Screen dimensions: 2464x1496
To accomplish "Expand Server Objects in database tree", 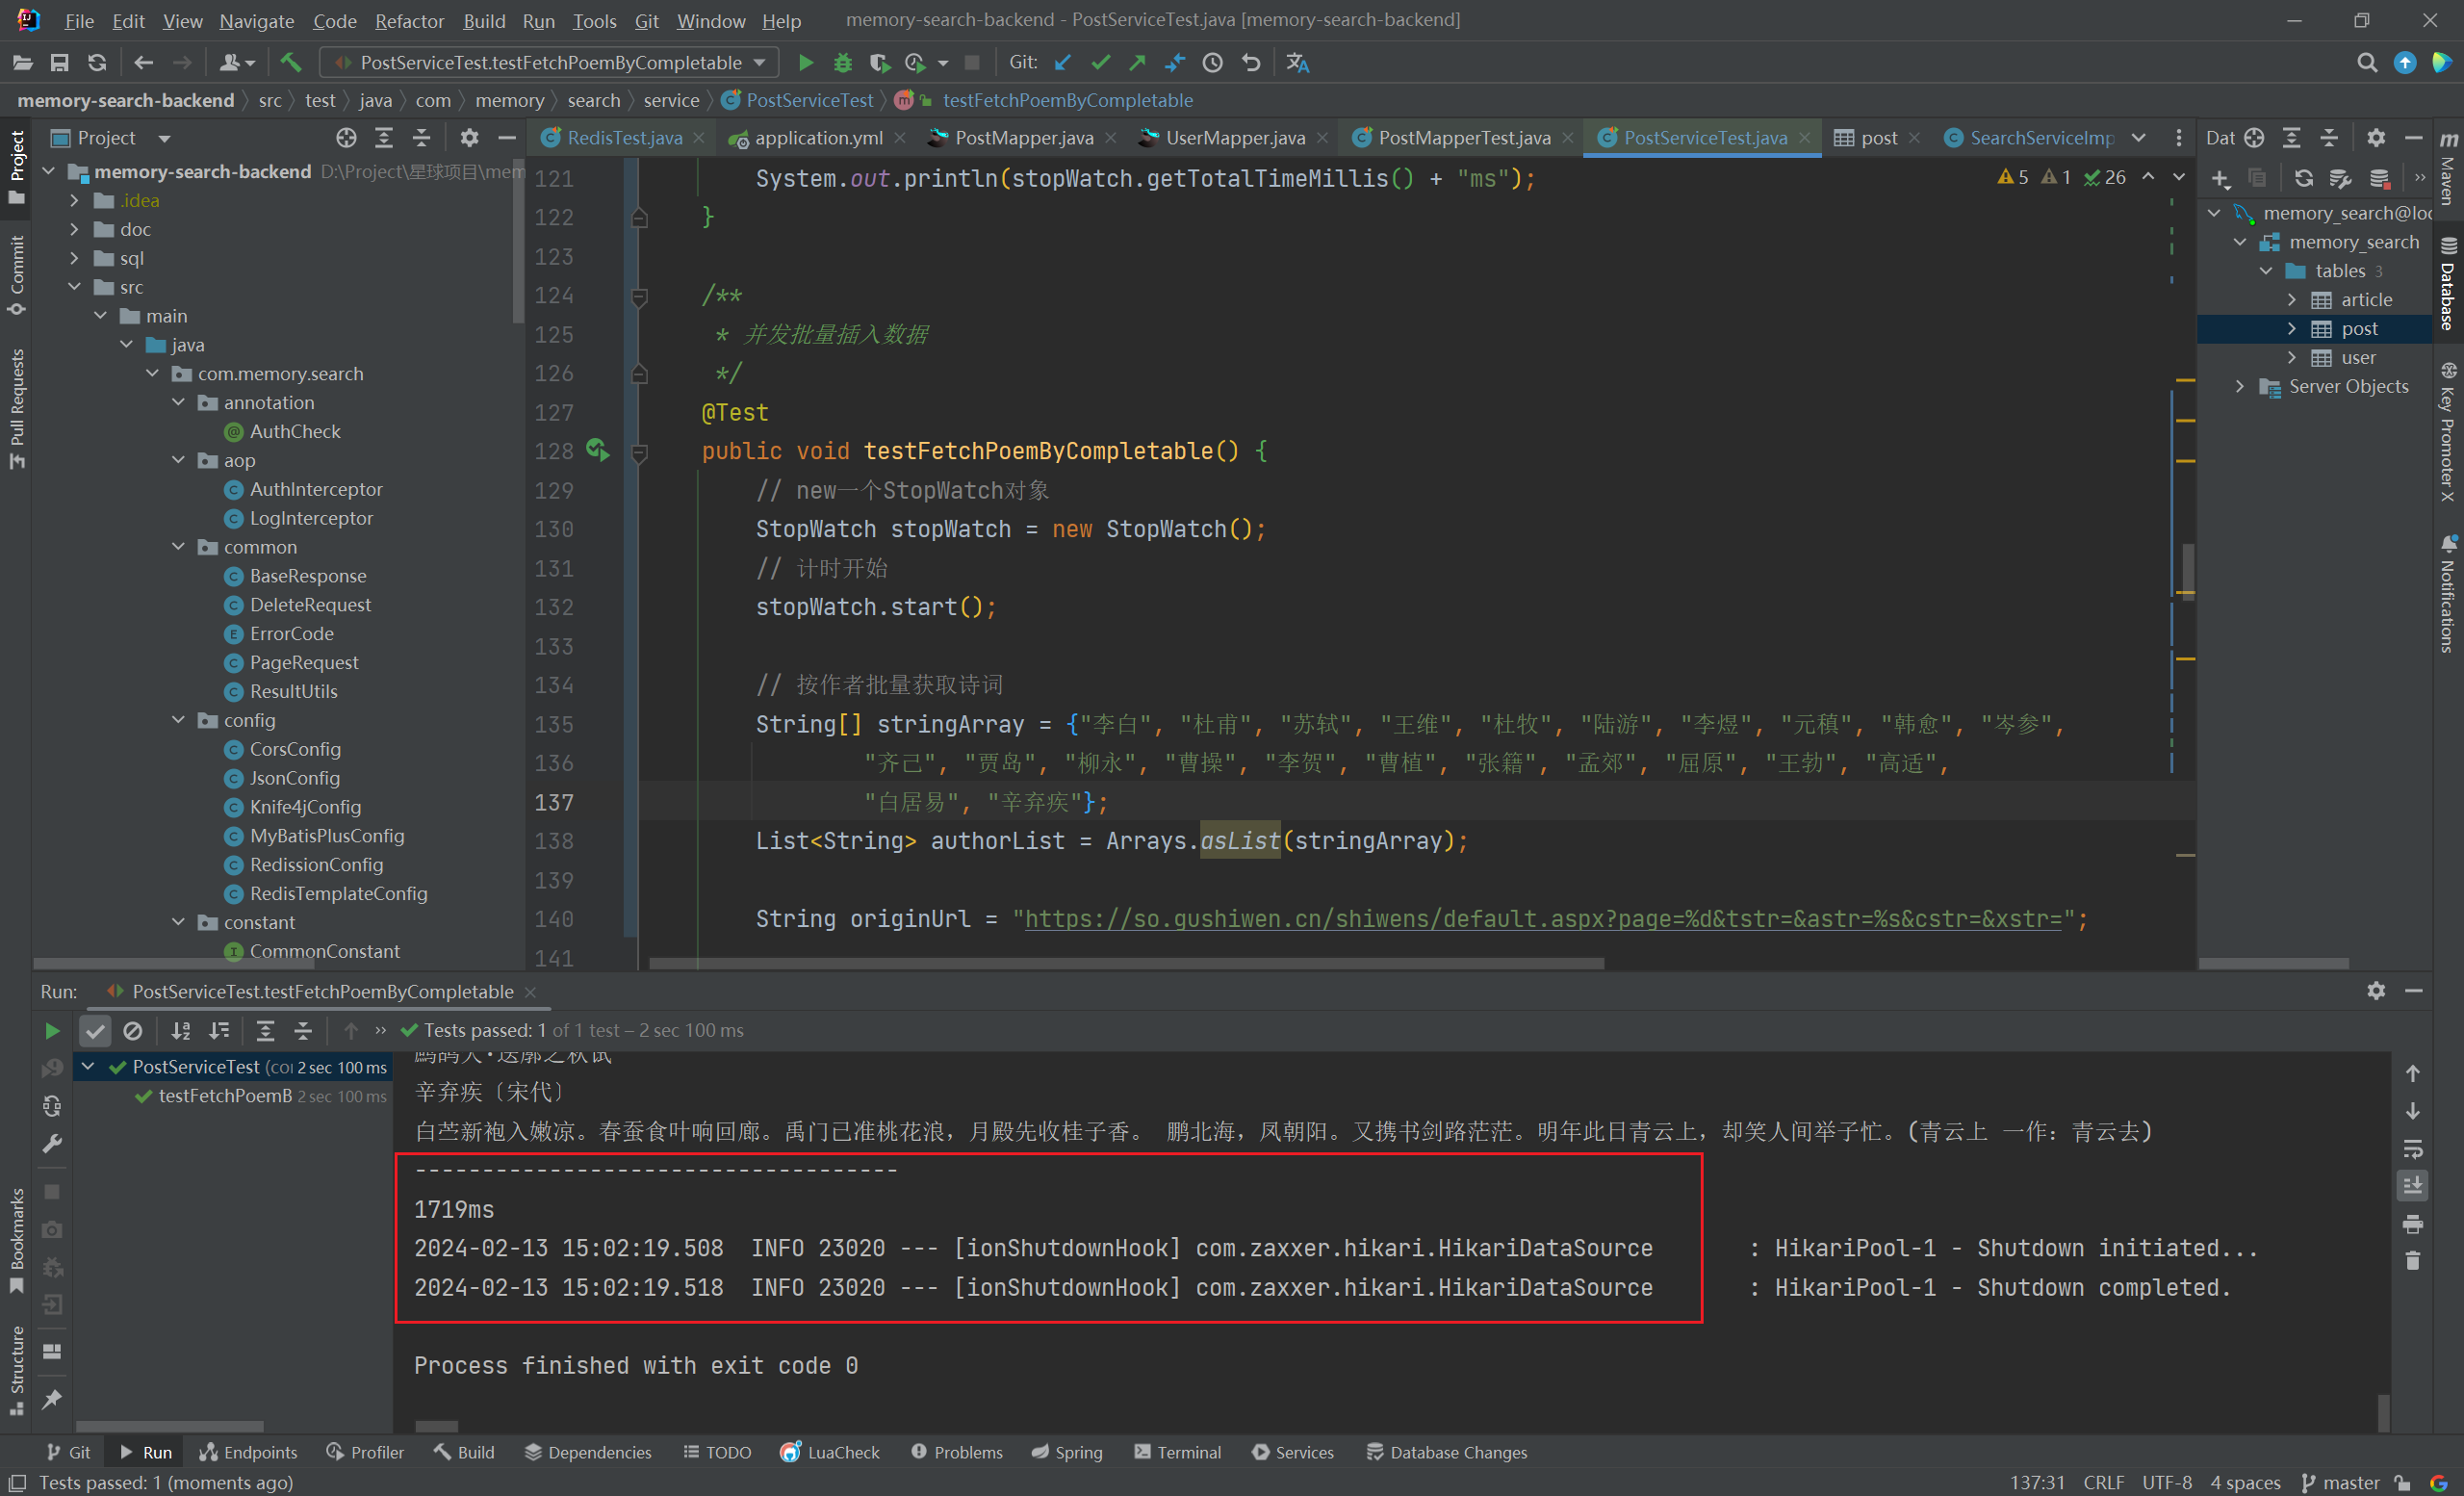I will click(2240, 387).
